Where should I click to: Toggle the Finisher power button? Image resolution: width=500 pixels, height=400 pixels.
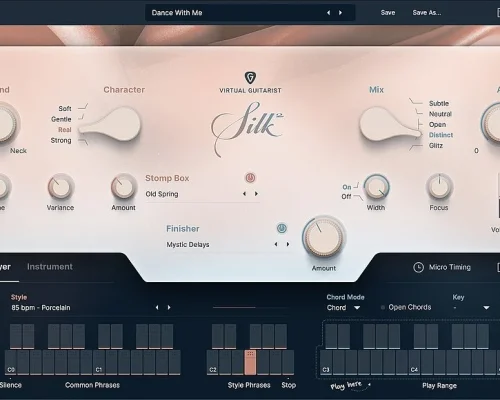[x=282, y=228]
